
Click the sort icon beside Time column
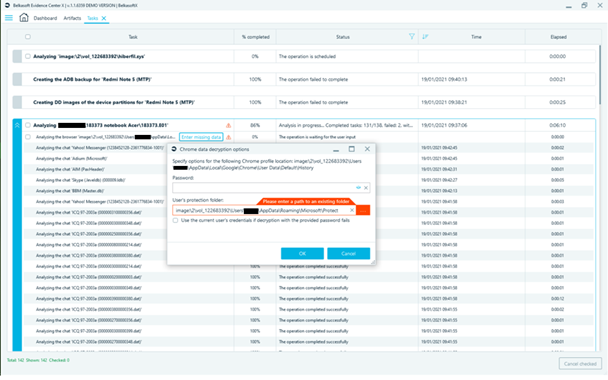[425, 36]
